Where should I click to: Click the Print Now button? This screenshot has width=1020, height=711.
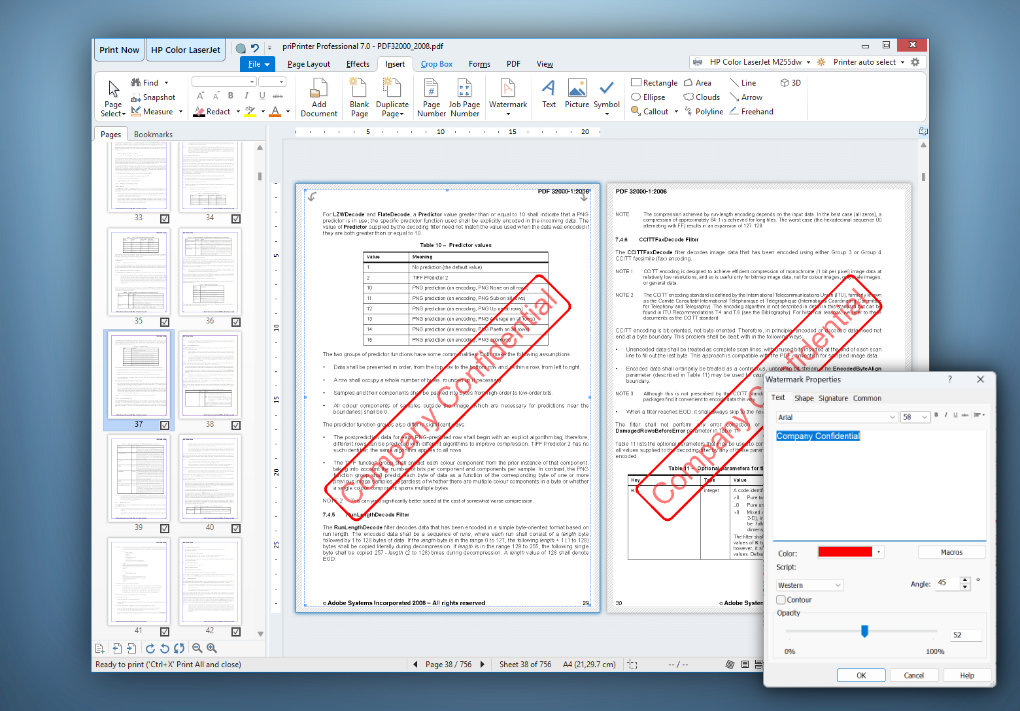click(x=119, y=50)
